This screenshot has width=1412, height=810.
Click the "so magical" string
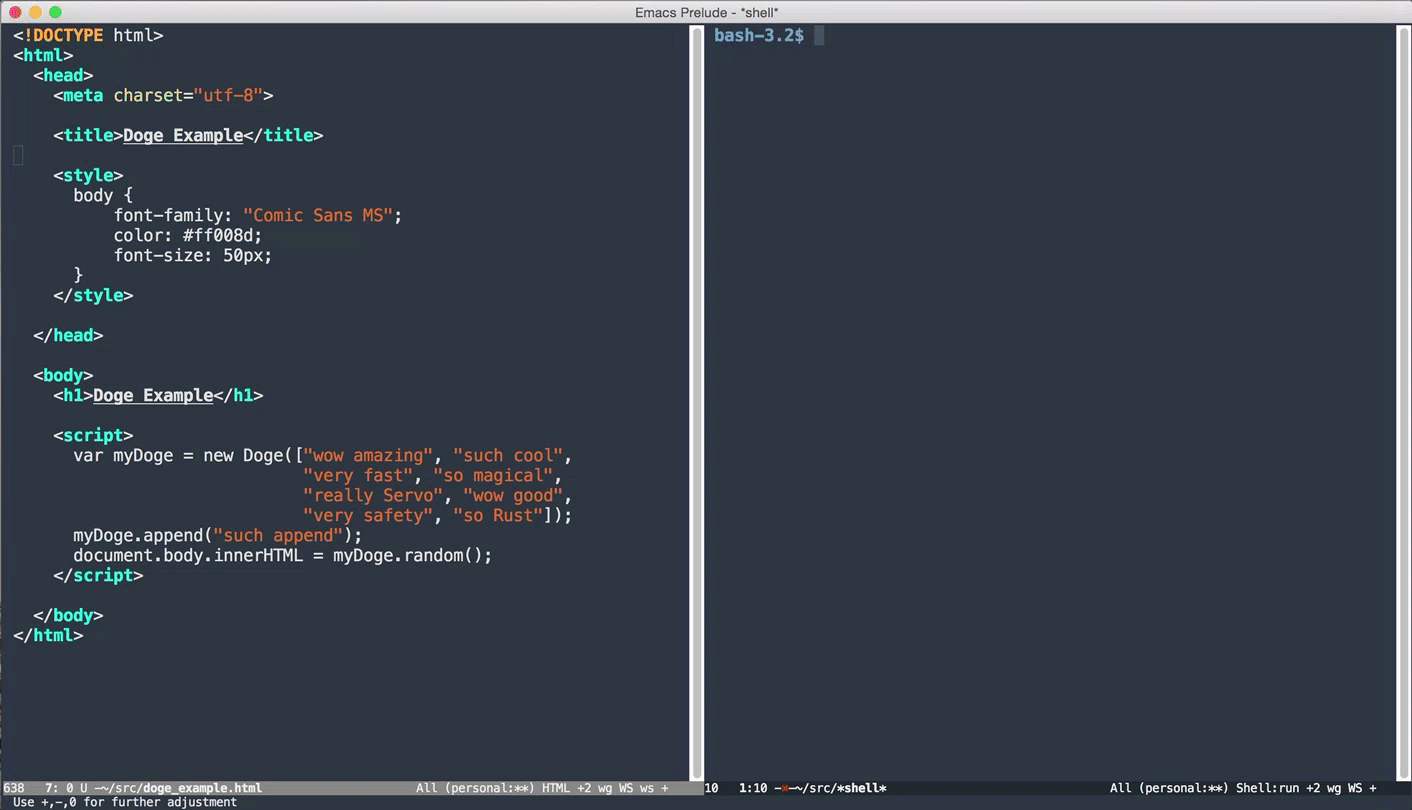click(493, 475)
